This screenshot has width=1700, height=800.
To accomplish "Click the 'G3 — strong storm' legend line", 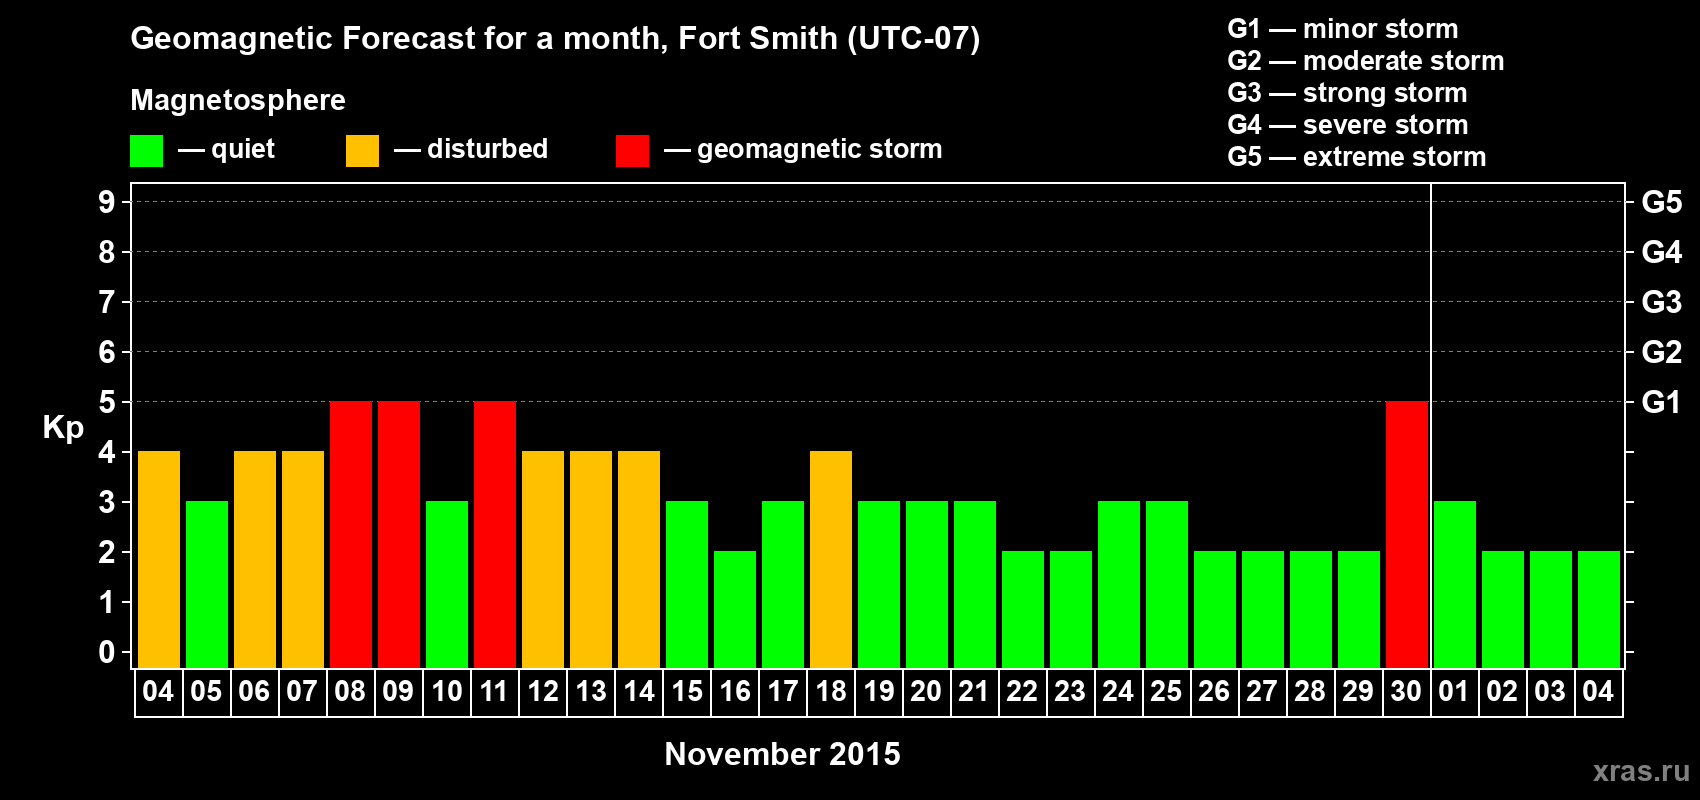I will point(1347,93).
